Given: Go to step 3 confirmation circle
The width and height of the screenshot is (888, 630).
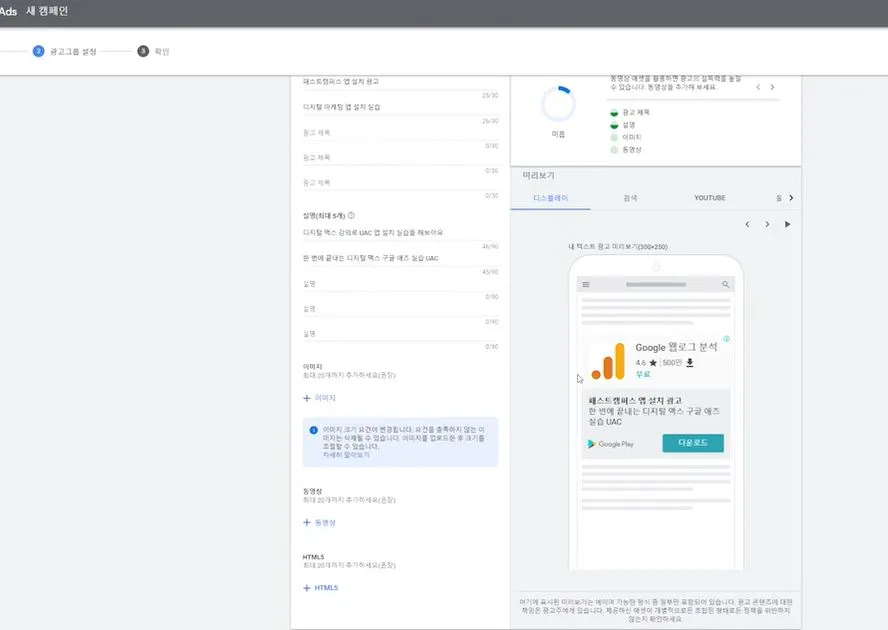Looking at the screenshot, I should click(143, 51).
